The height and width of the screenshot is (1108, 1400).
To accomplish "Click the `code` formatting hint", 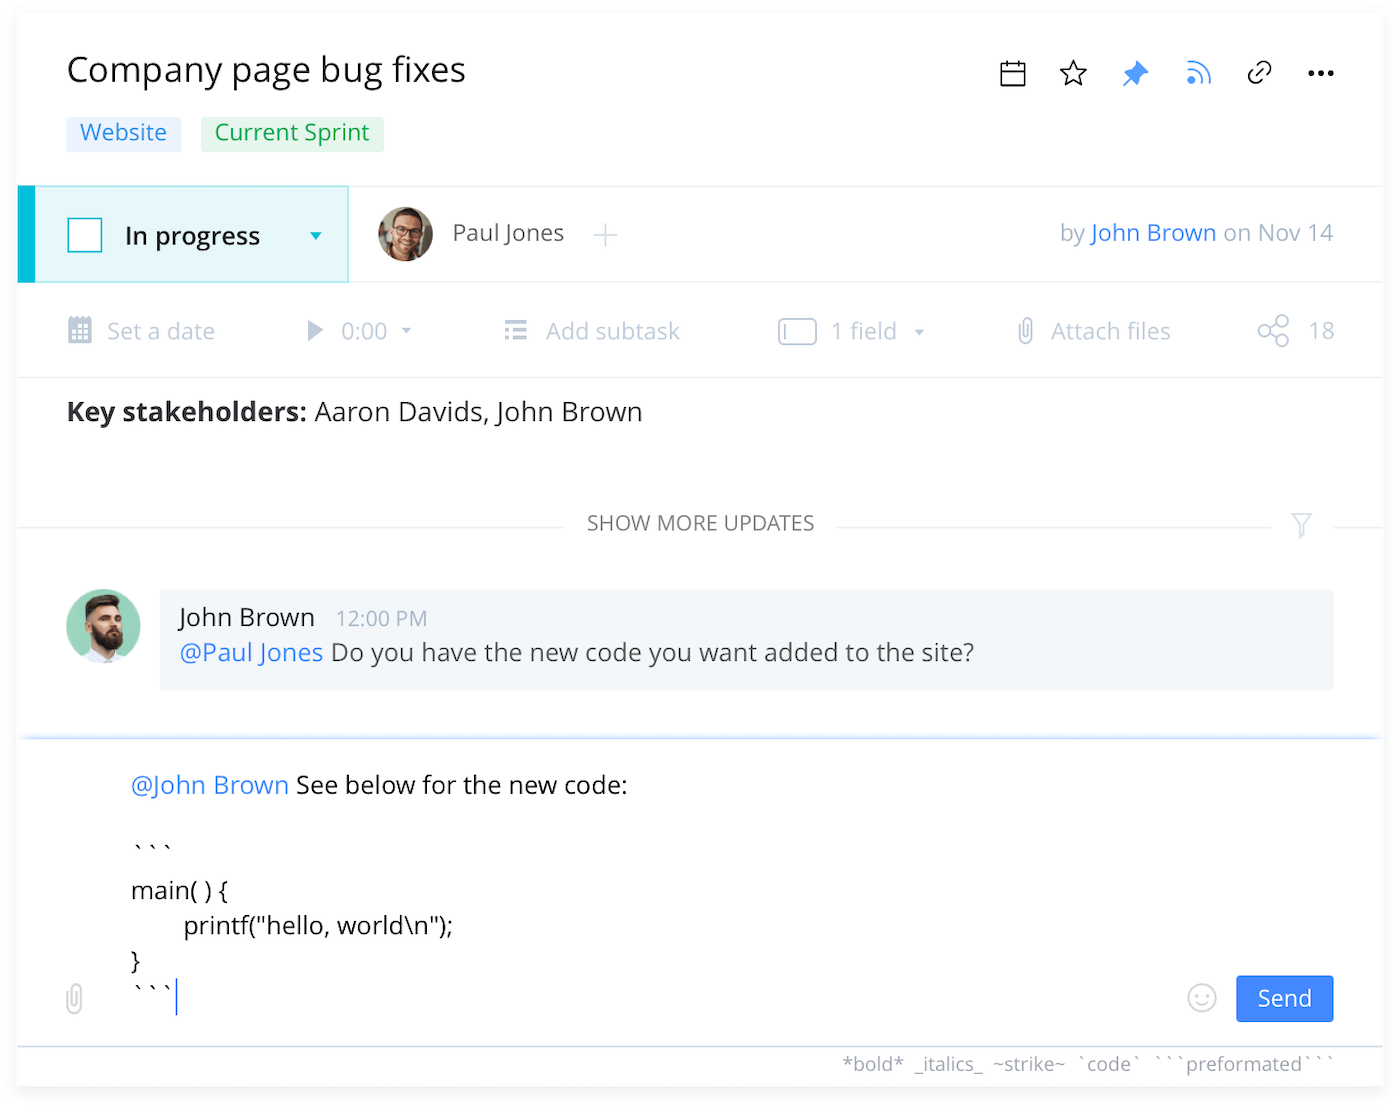I will click(x=1109, y=1064).
